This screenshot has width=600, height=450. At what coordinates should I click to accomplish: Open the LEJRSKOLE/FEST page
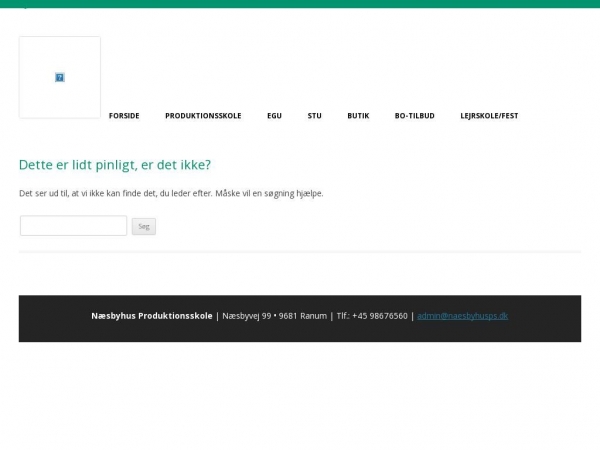pyautogui.click(x=489, y=116)
